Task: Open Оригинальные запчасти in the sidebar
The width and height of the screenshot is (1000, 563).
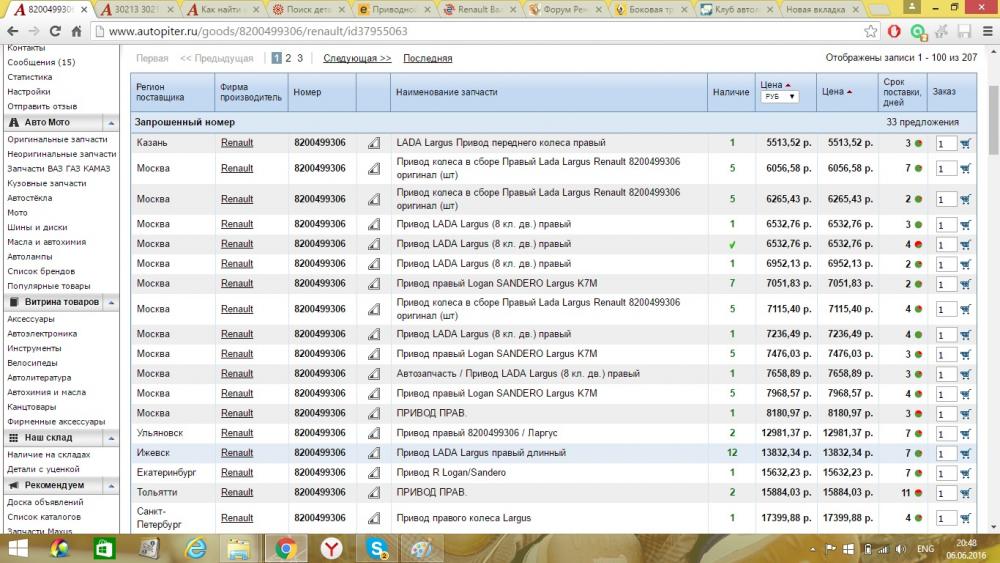Action: click(57, 139)
